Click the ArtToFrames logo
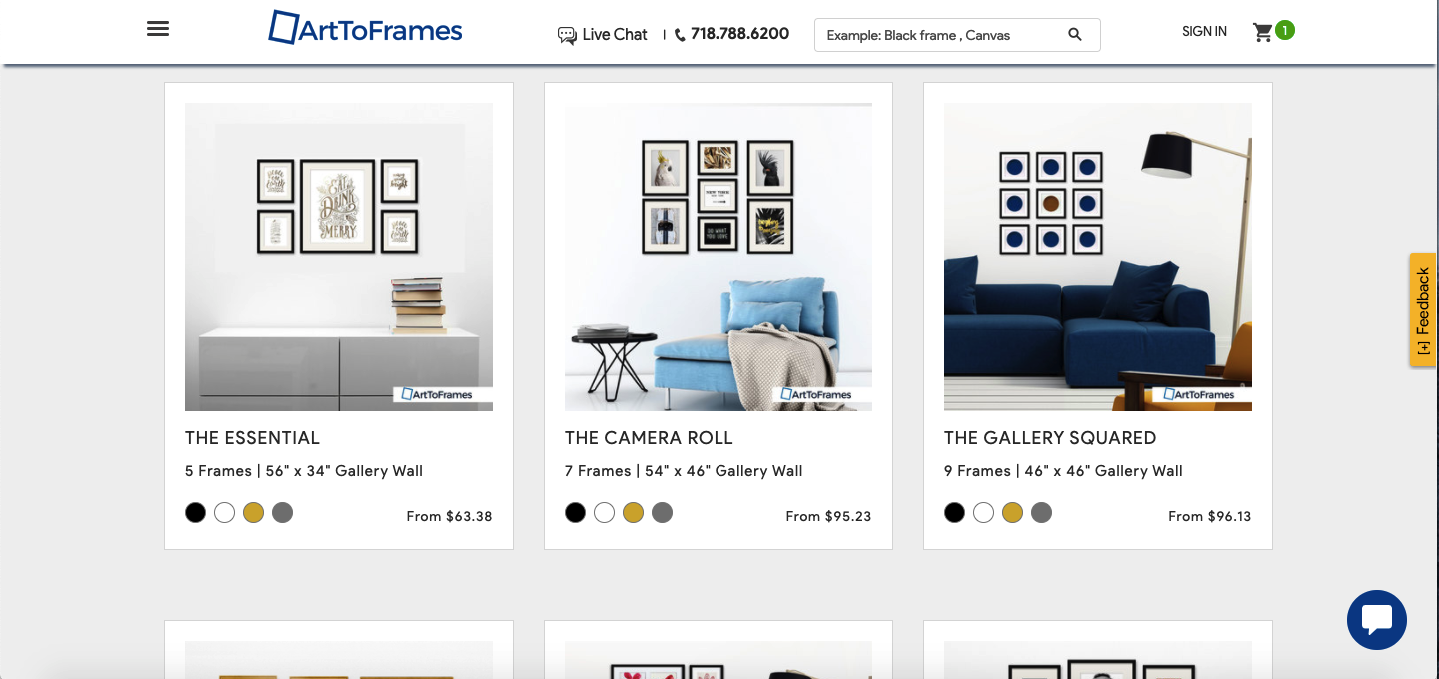 coord(365,28)
